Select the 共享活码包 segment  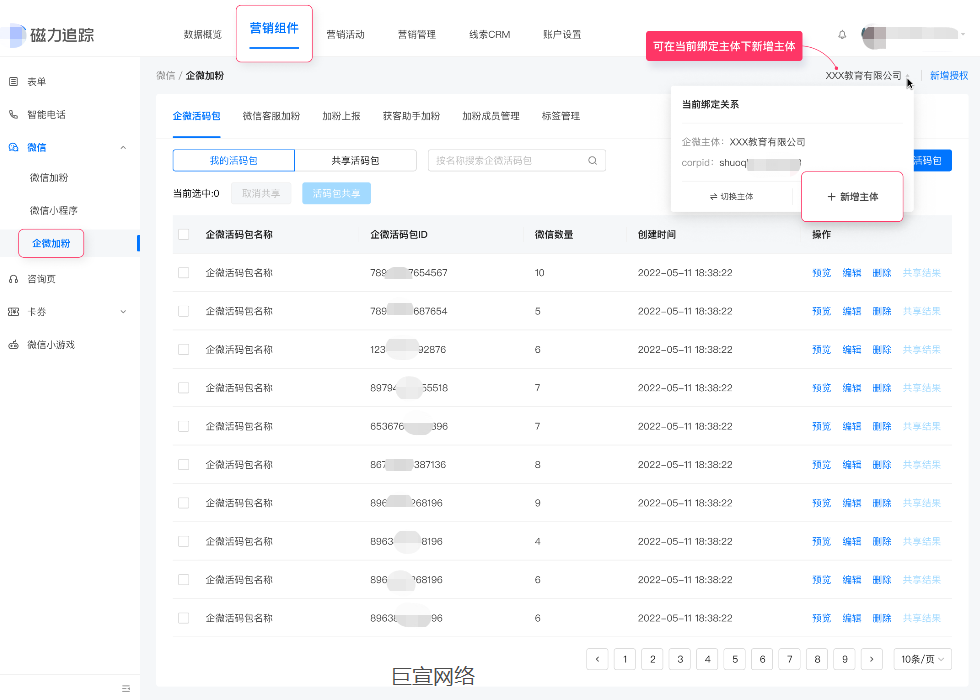click(356, 161)
